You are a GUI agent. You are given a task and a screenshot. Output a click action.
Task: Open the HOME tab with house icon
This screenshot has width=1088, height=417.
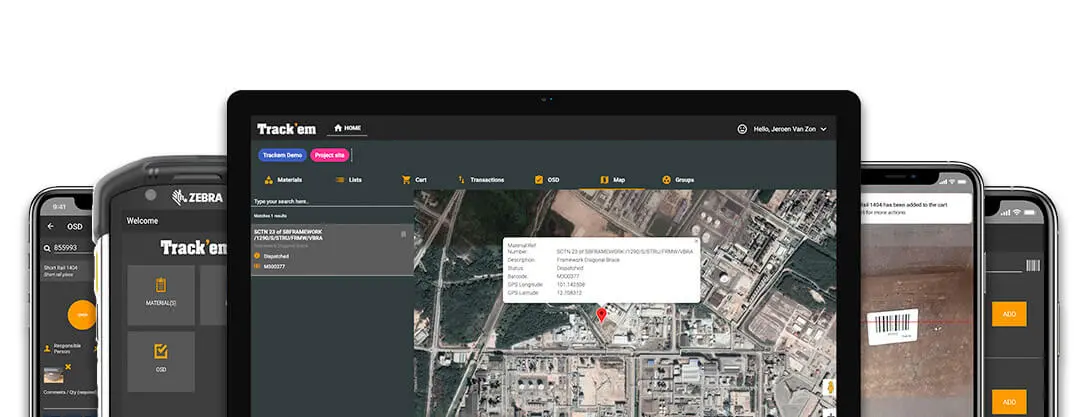coord(348,128)
